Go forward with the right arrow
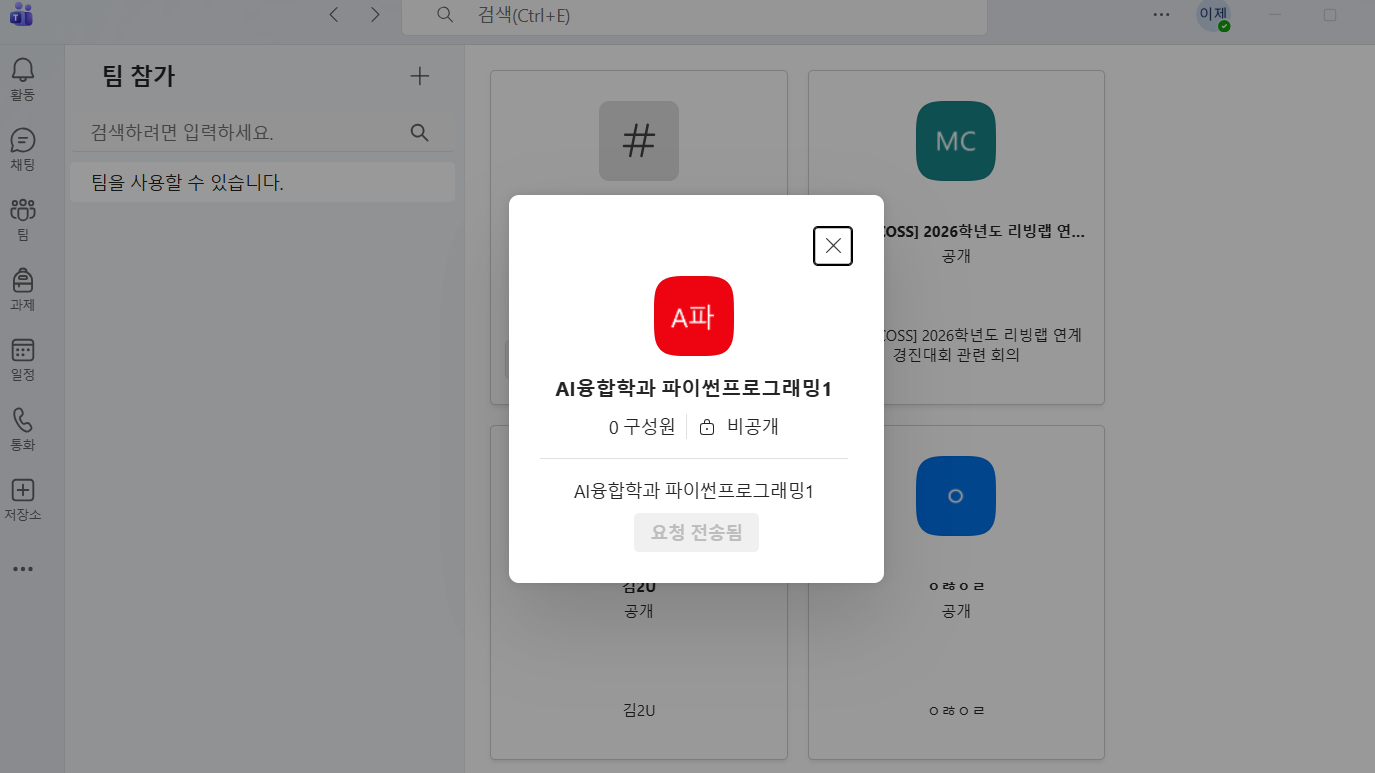 pos(375,15)
